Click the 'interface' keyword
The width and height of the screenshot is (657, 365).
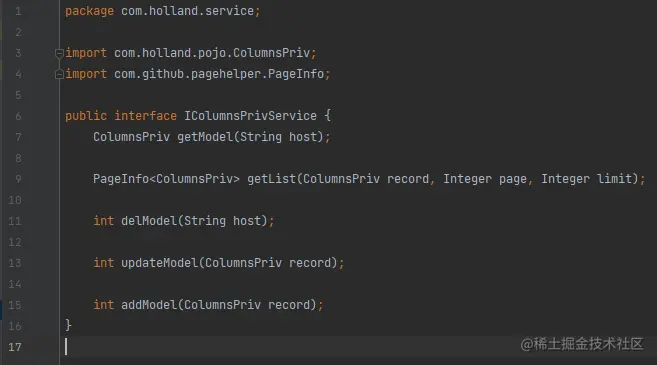pyautogui.click(x=145, y=116)
